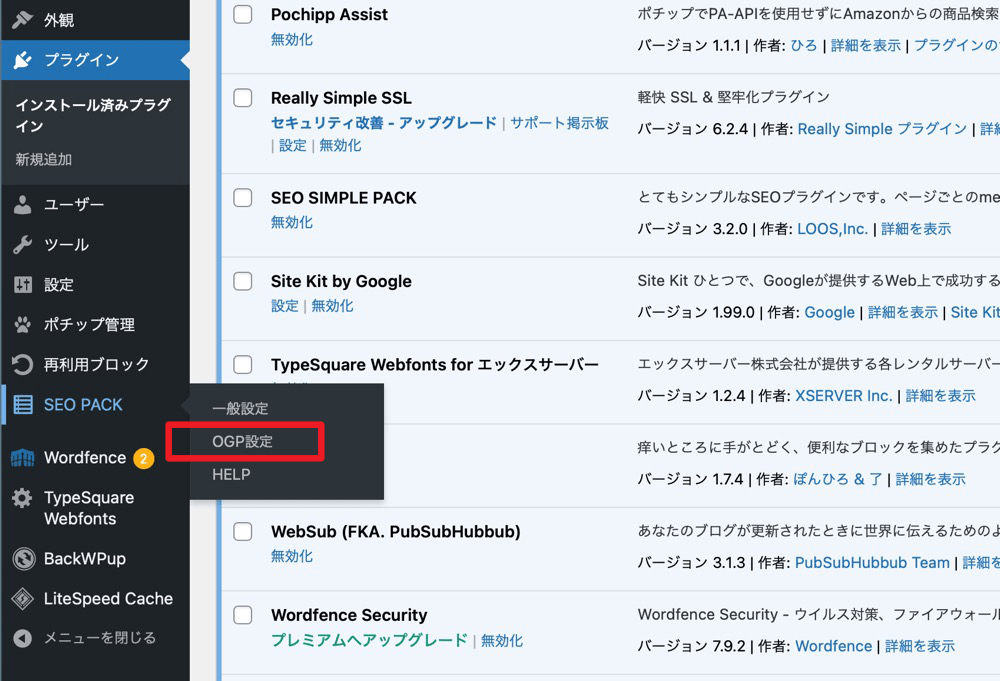Click the Wordfence notification badge 2
The height and width of the screenshot is (681, 1000).
coord(143,458)
